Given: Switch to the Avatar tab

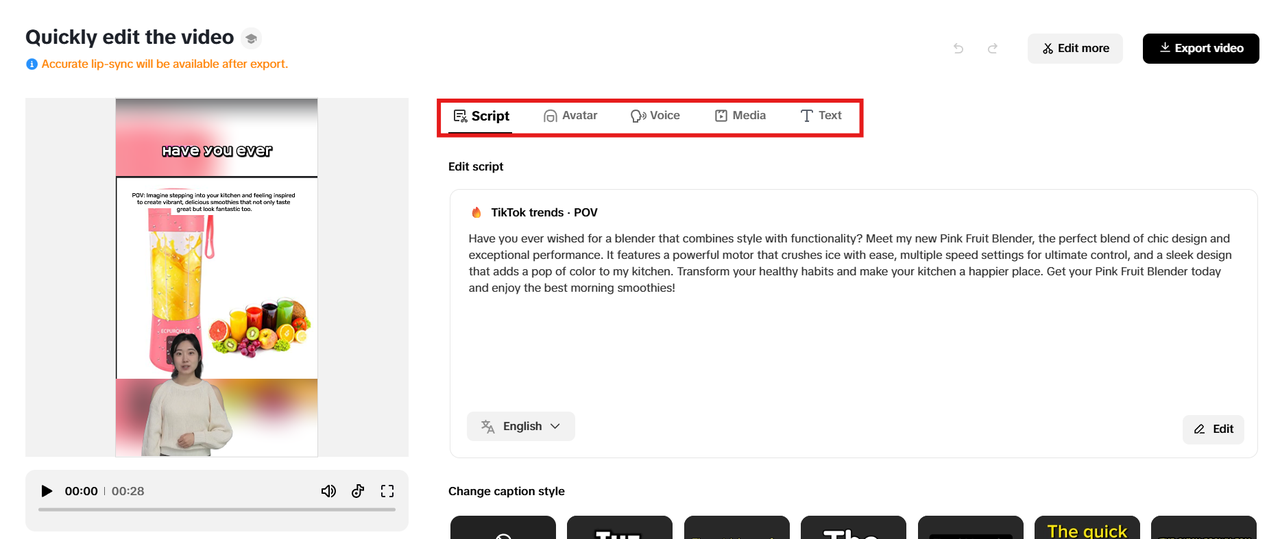Looking at the screenshot, I should (x=570, y=116).
